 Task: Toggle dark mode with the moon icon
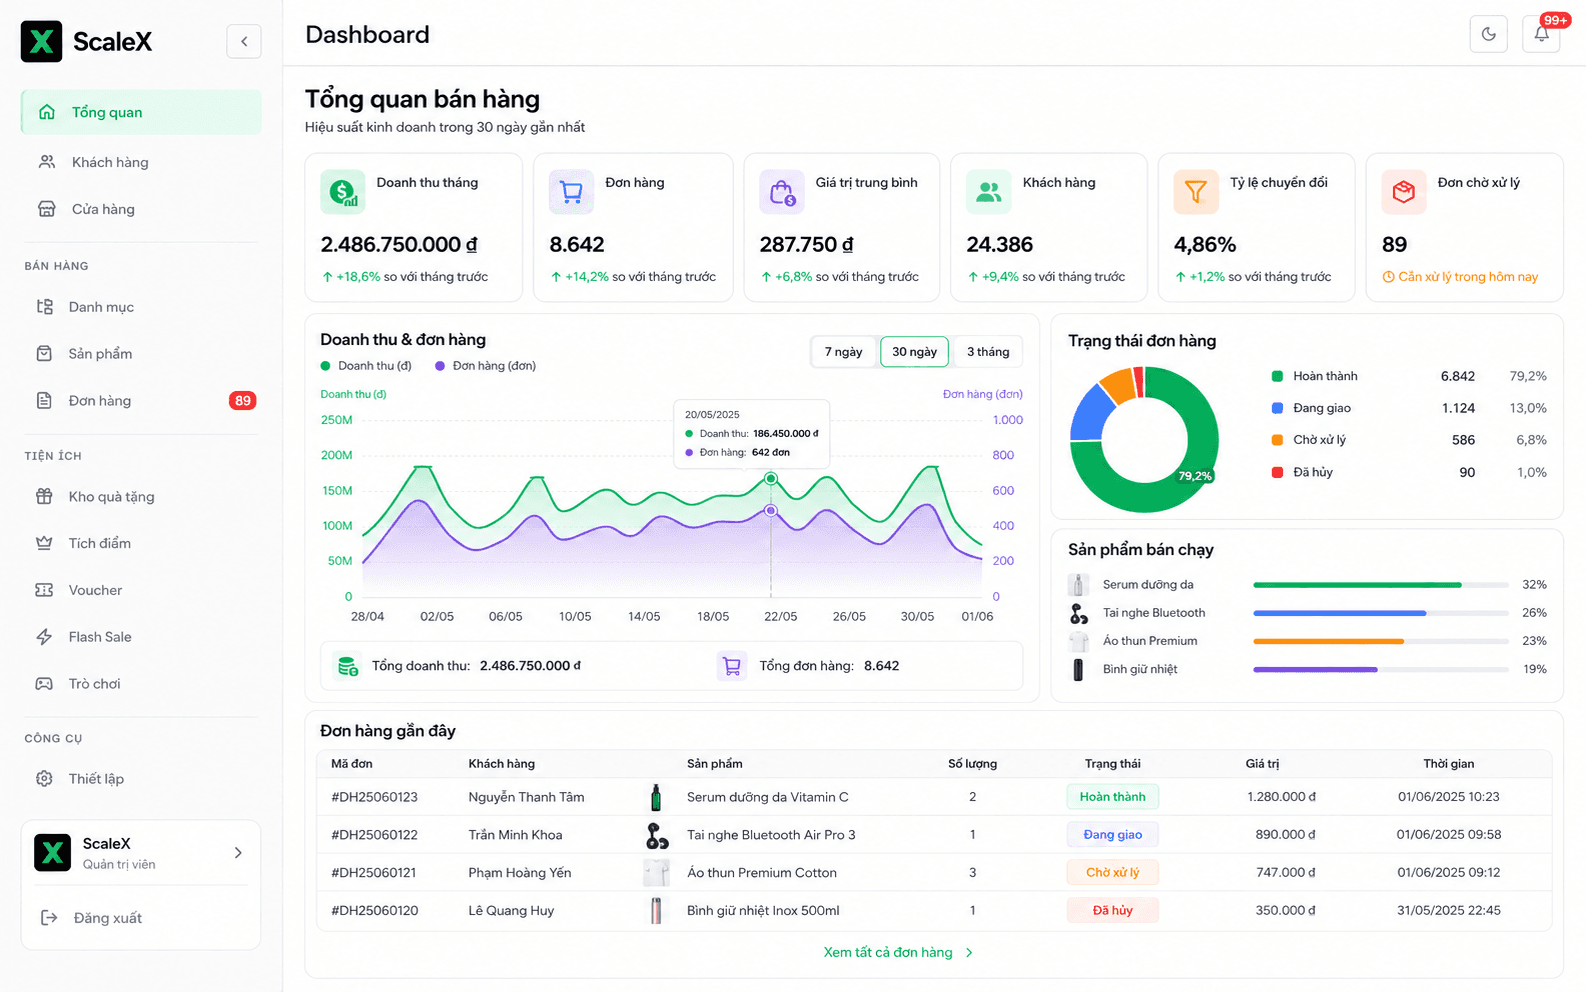(1488, 34)
